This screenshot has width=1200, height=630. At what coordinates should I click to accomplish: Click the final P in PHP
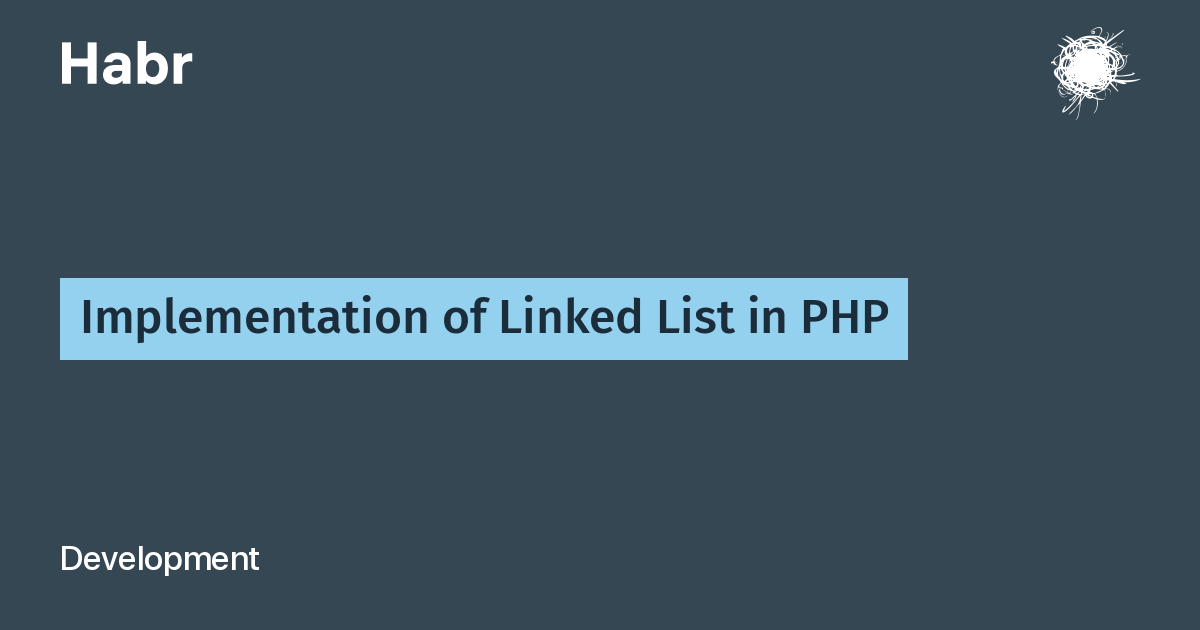[875, 319]
